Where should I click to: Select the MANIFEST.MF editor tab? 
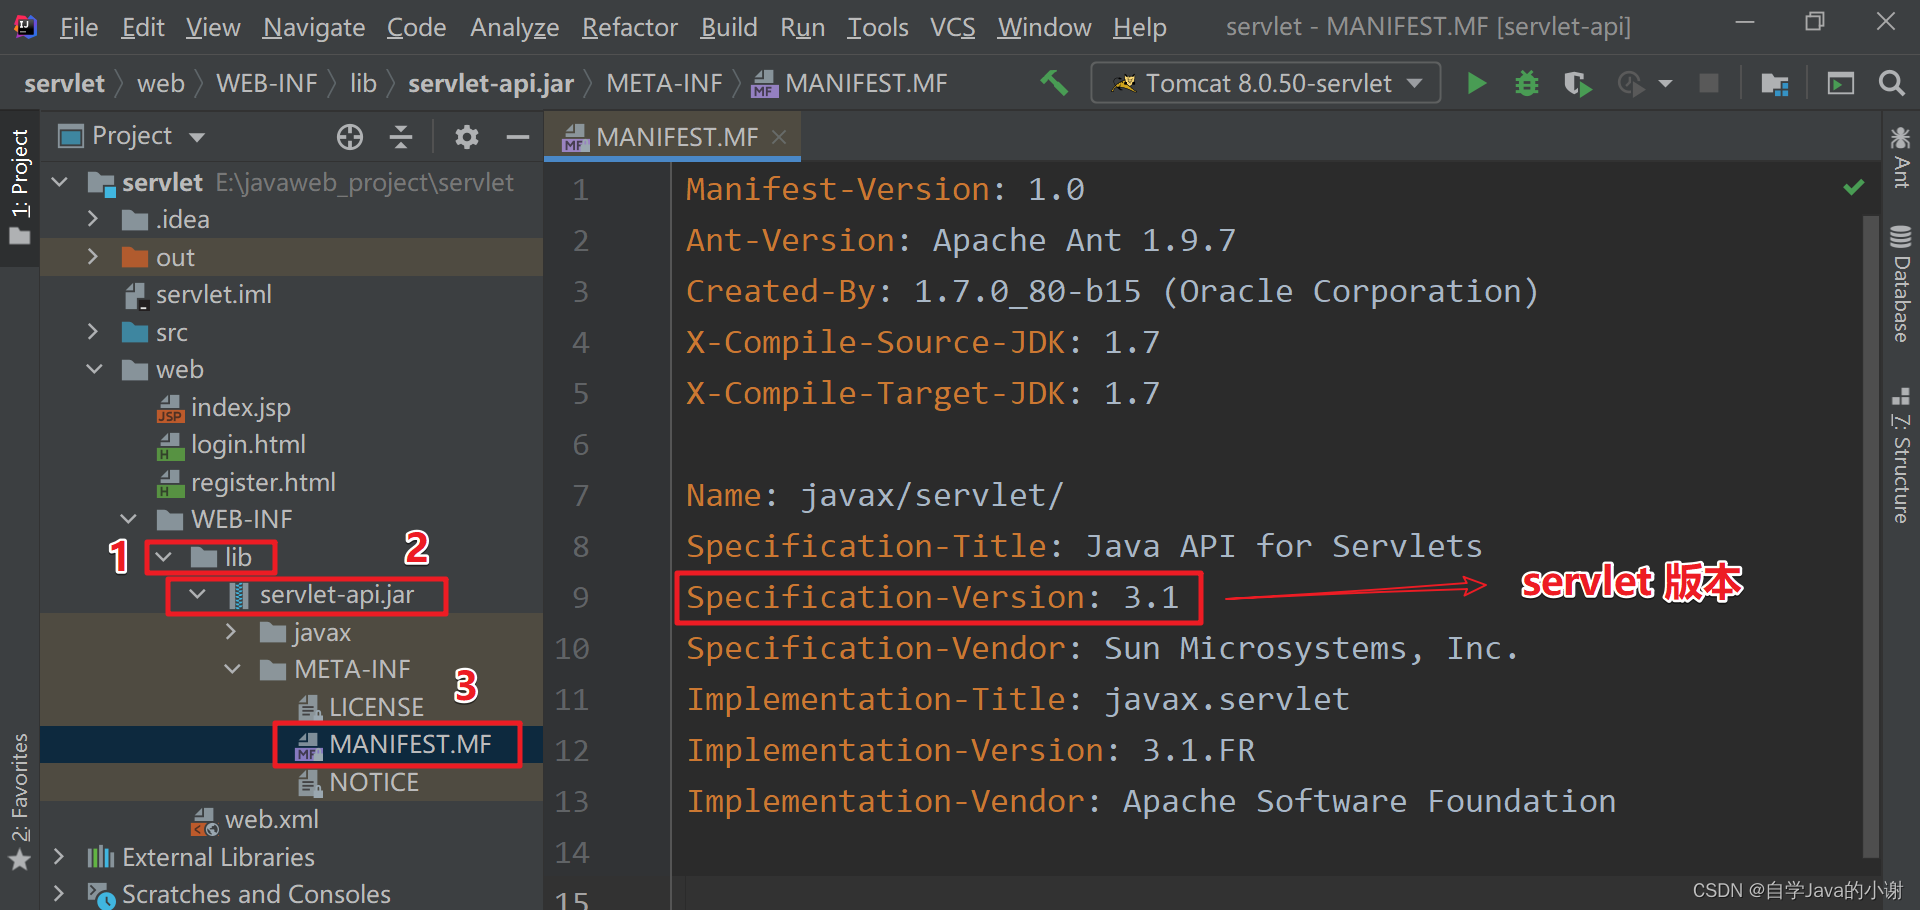click(x=672, y=137)
